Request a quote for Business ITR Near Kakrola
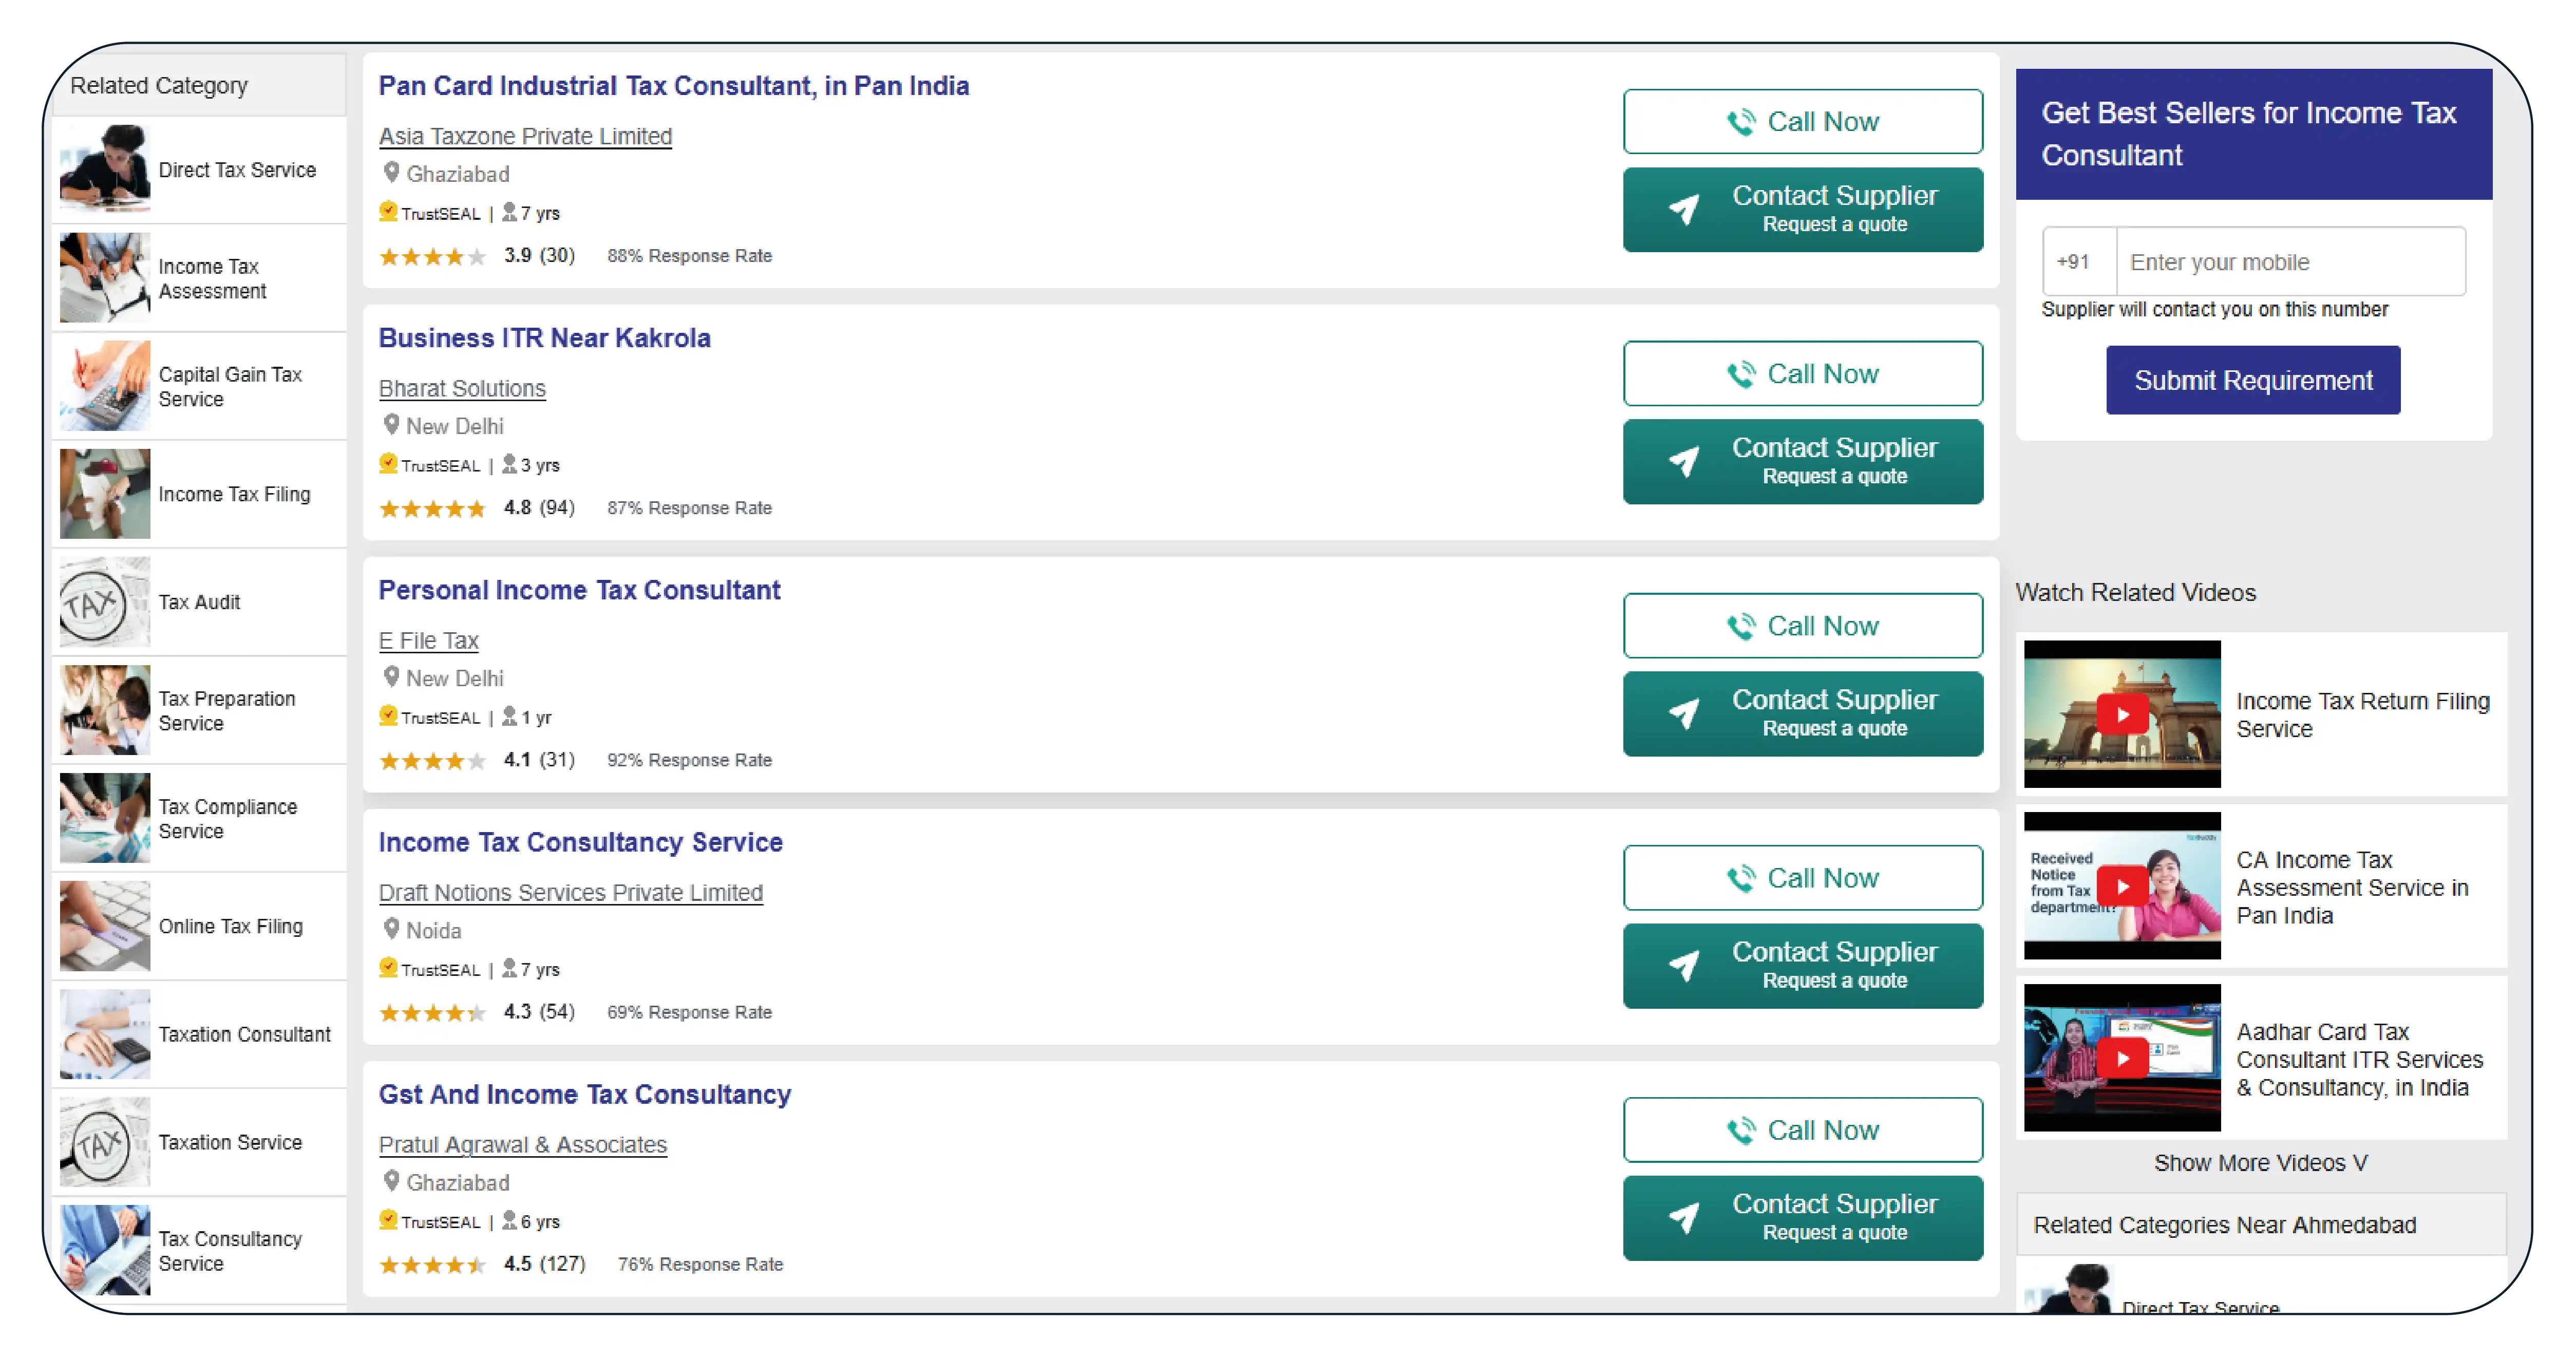Screen dimensions: 2576x1357 coord(1802,461)
